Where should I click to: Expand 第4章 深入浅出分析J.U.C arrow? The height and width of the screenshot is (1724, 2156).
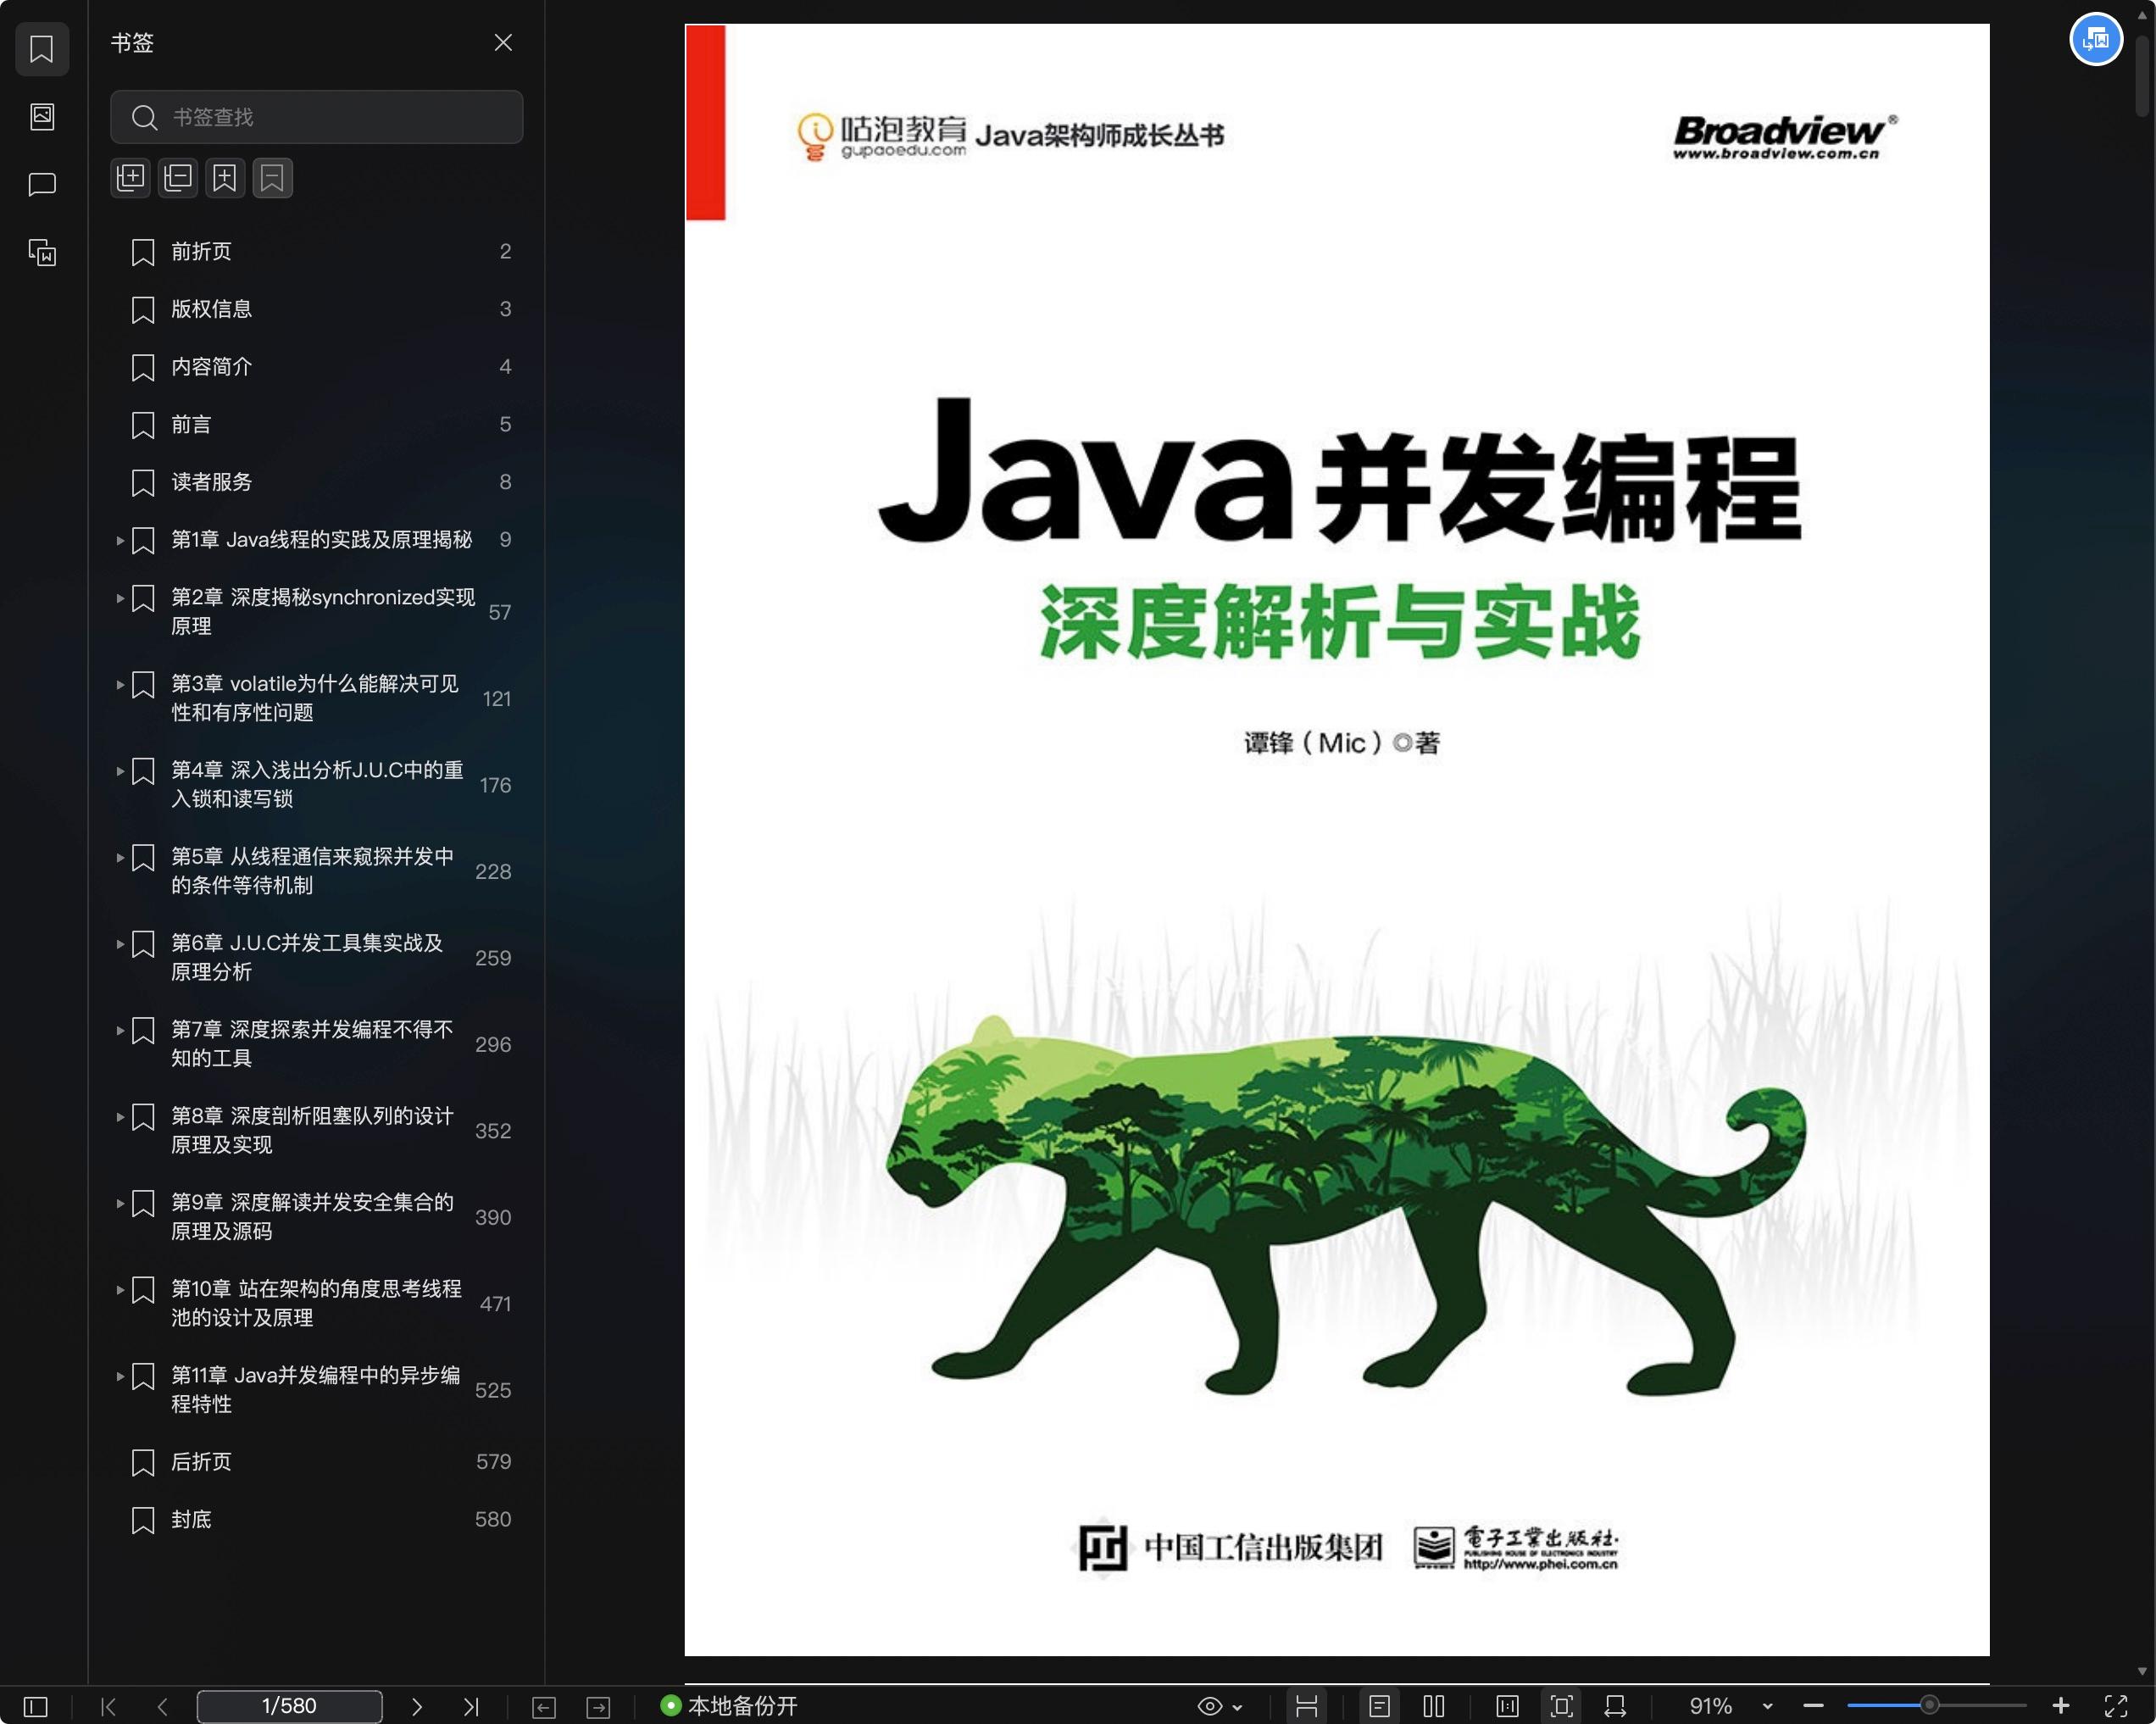coord(120,771)
